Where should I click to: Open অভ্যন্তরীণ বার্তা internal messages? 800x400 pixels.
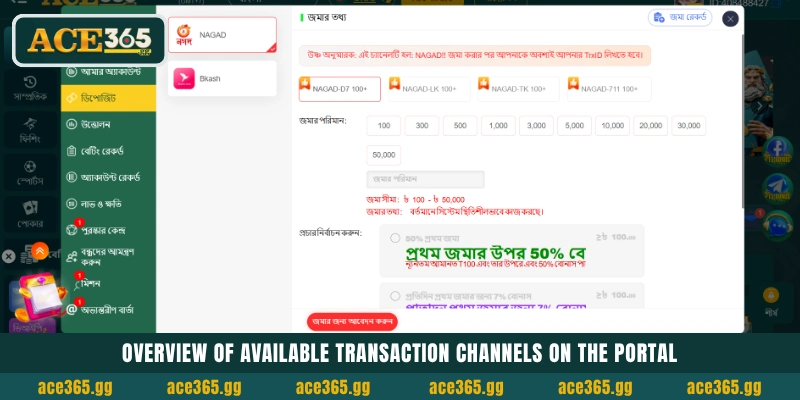[x=108, y=310]
